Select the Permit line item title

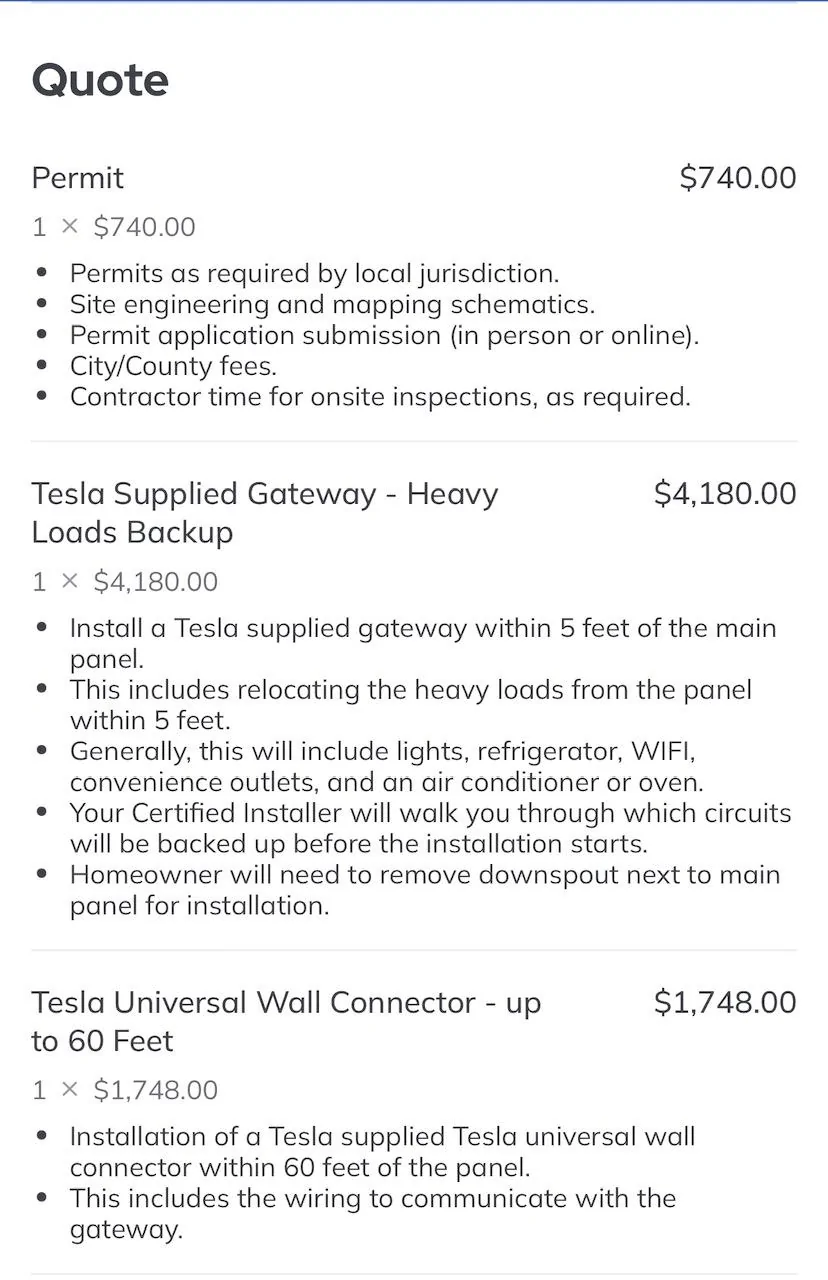point(78,178)
